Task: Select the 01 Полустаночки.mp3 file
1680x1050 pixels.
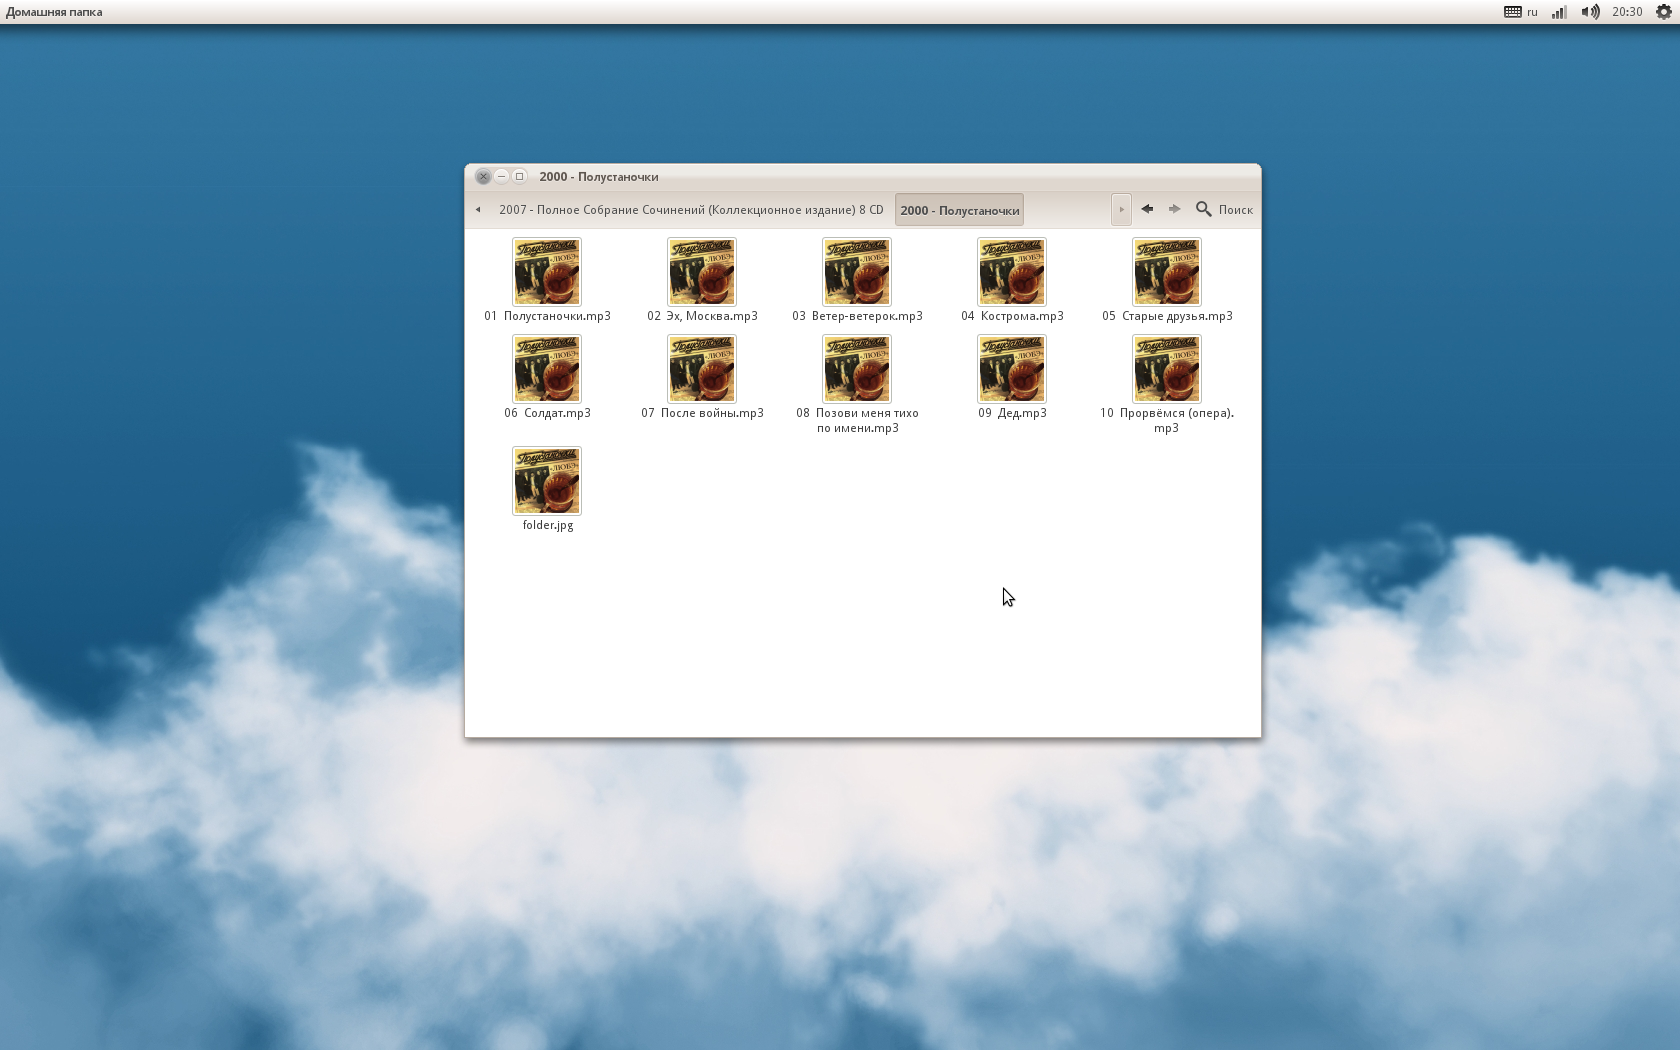Action: point(547,272)
